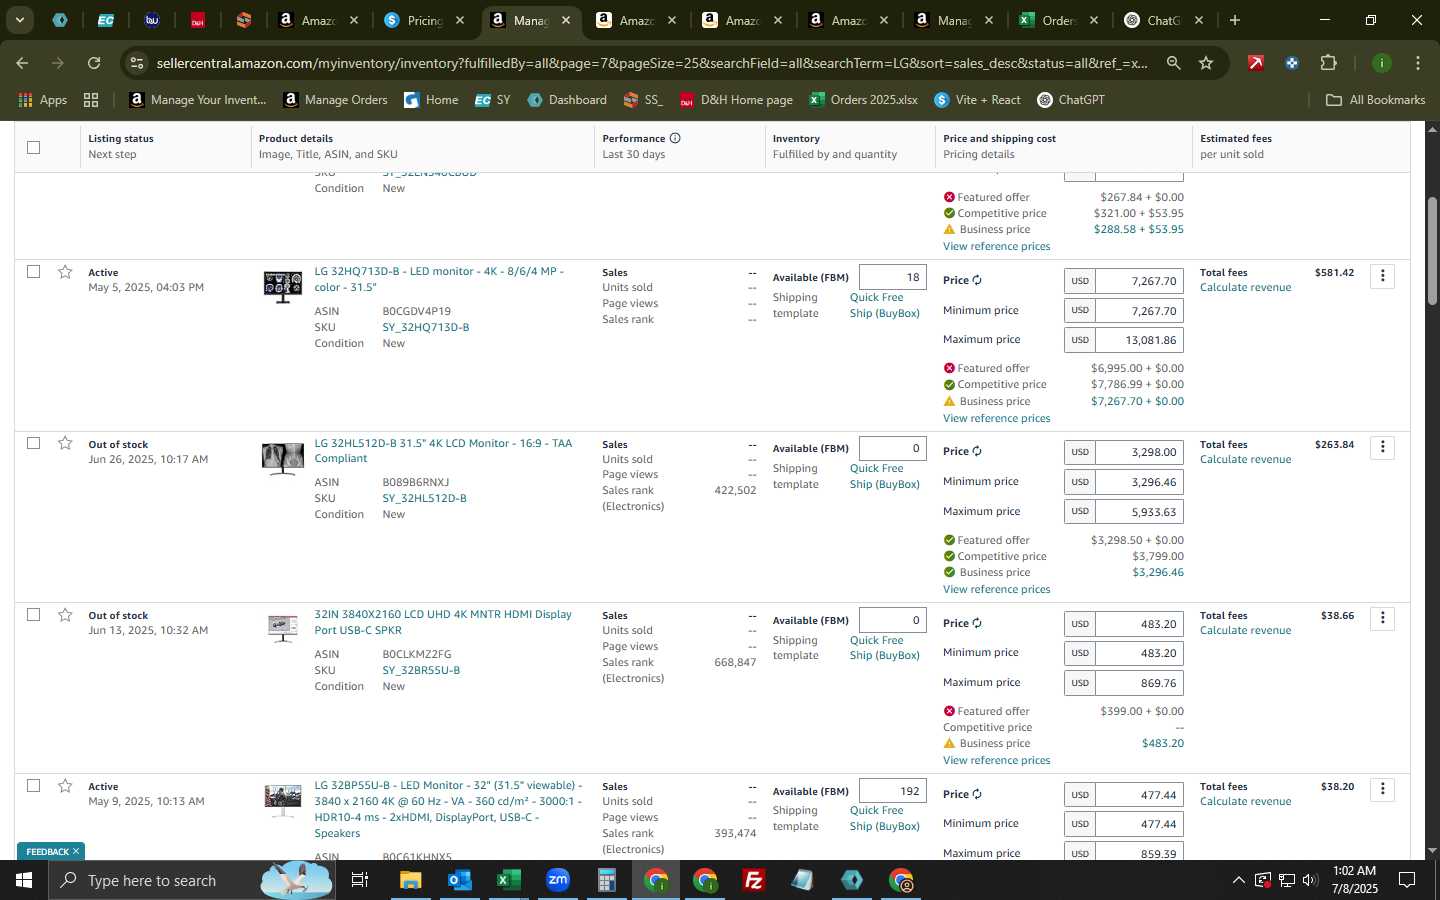Edit minimum price field showing 483.20
Viewport: 1440px width, 900px height.
click(x=1139, y=653)
